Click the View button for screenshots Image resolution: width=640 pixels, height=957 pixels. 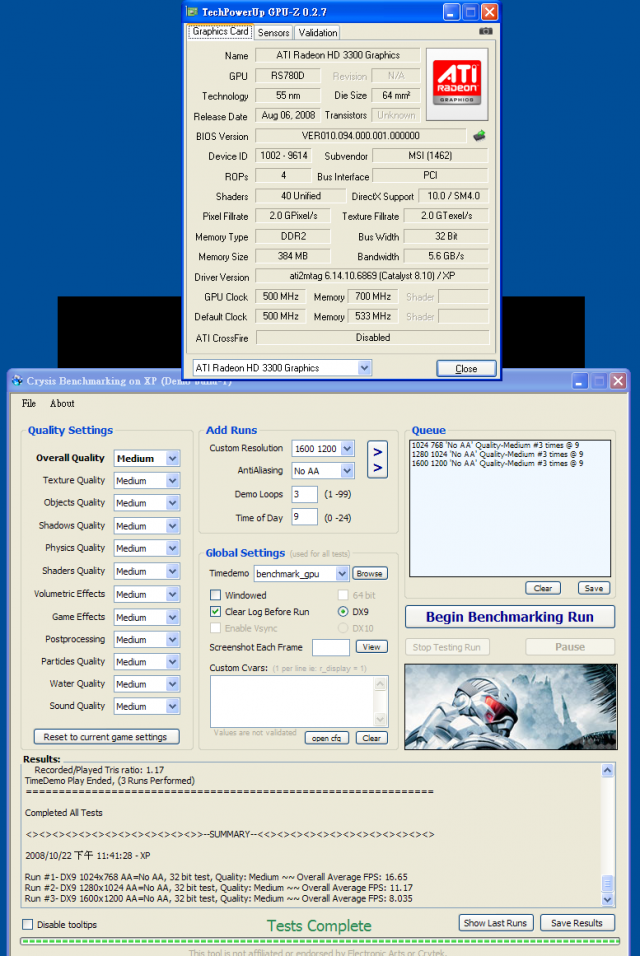click(x=372, y=647)
